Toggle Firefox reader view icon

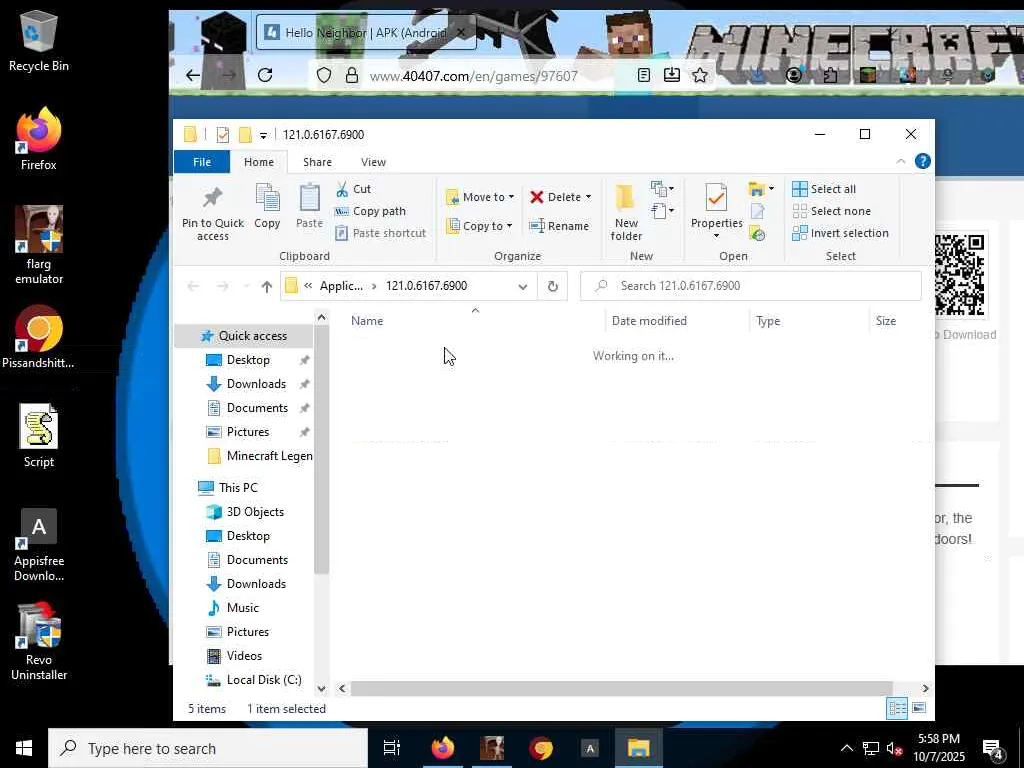[644, 75]
